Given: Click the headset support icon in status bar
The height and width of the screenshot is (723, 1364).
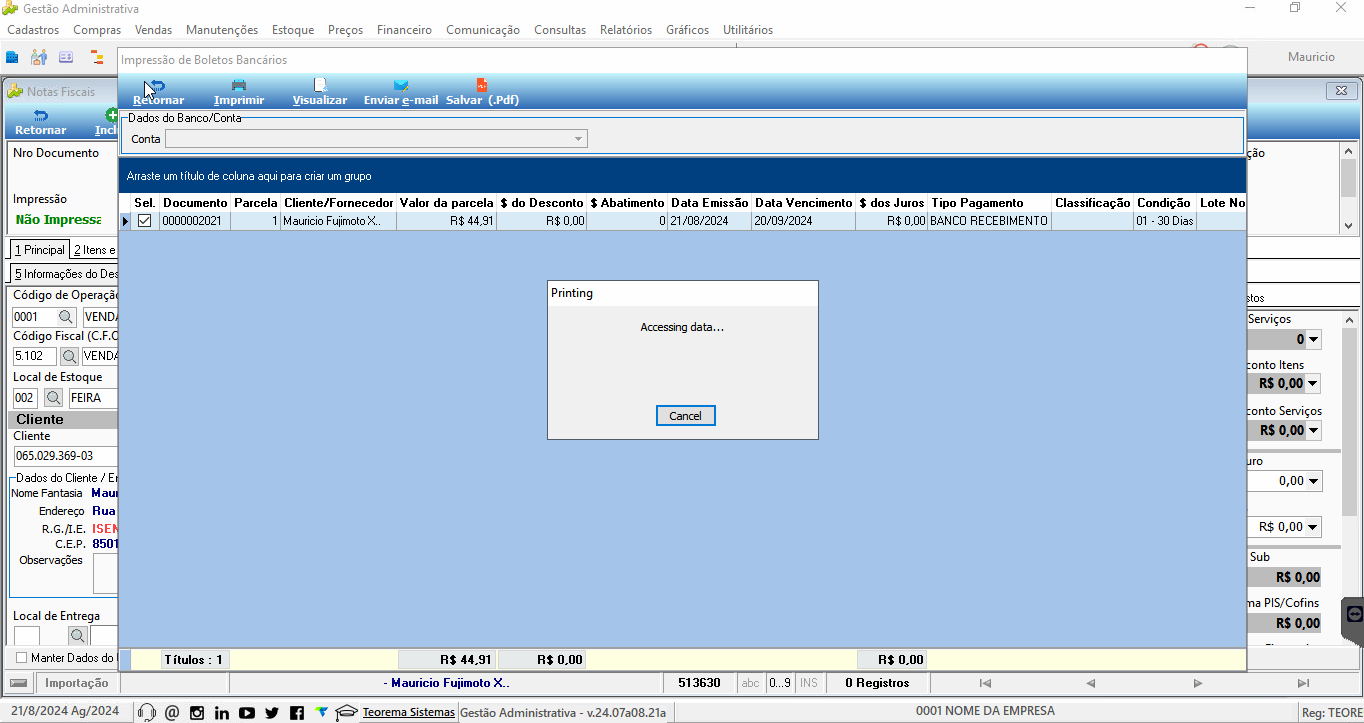Looking at the screenshot, I should [147, 712].
